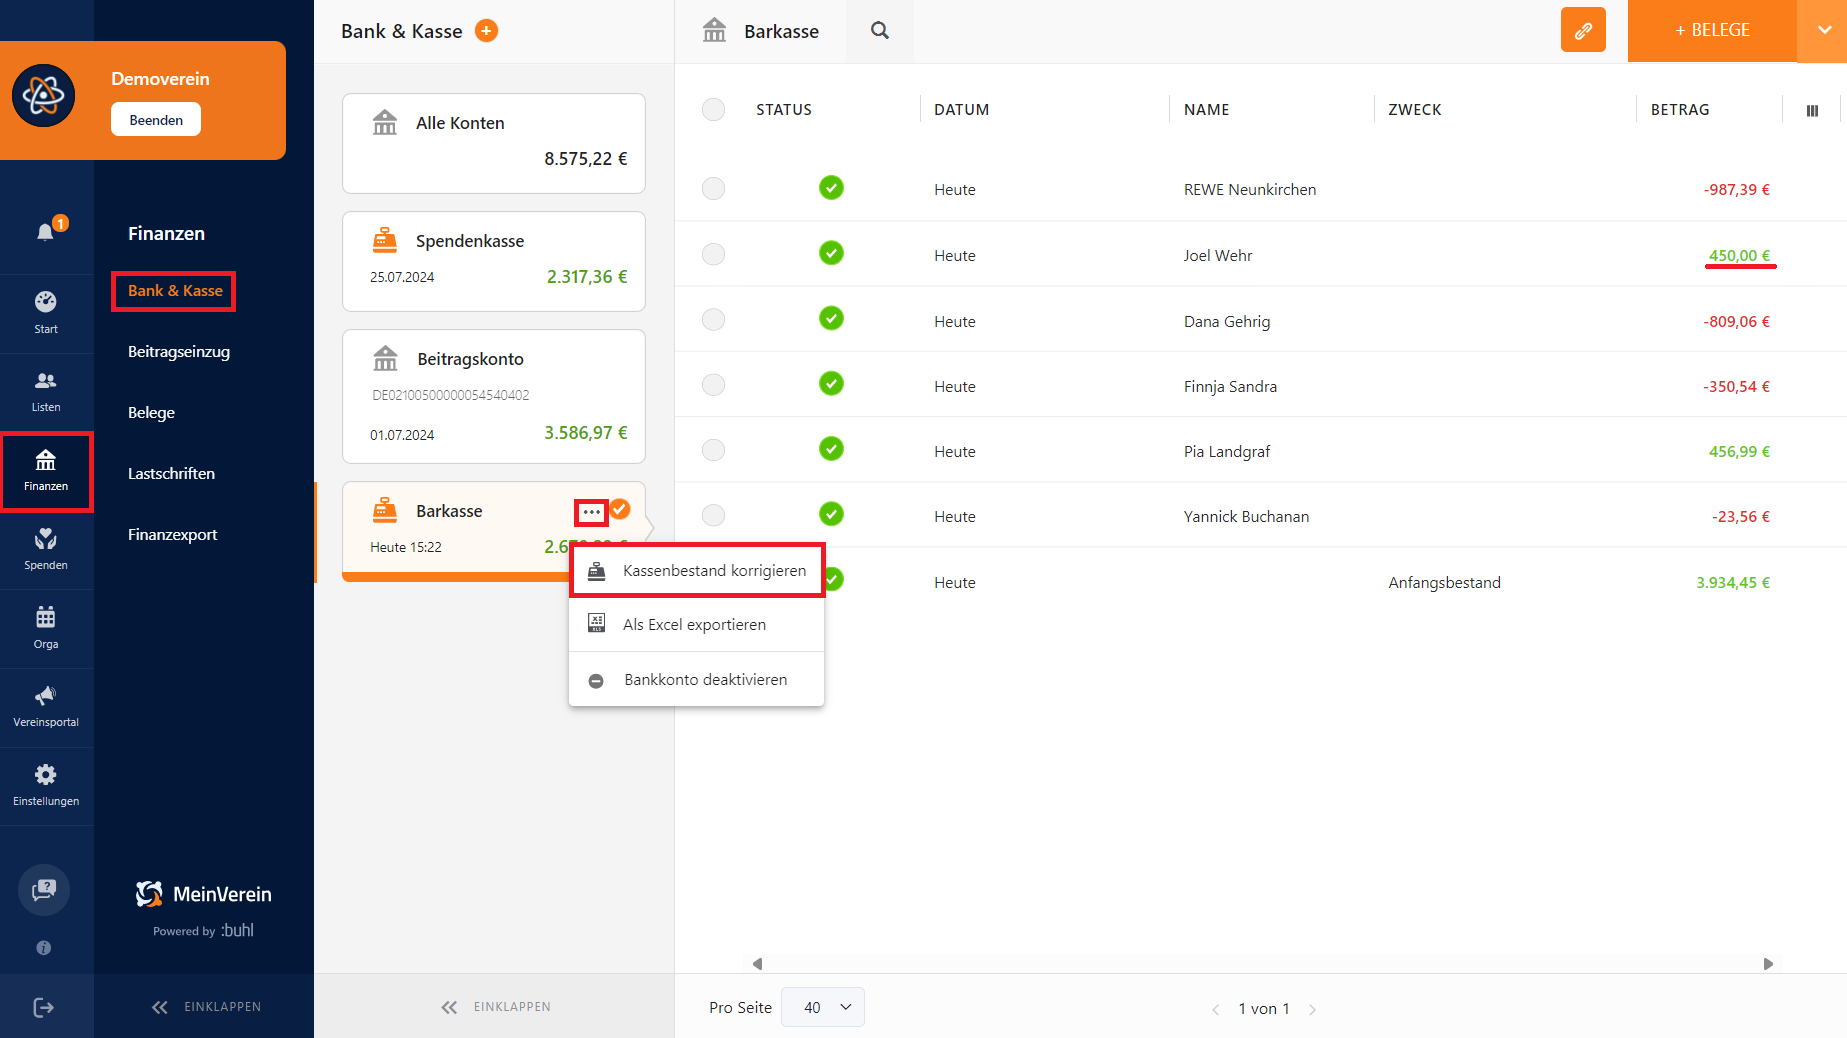
Task: Click the Demoverein logo icon
Action: 43,96
